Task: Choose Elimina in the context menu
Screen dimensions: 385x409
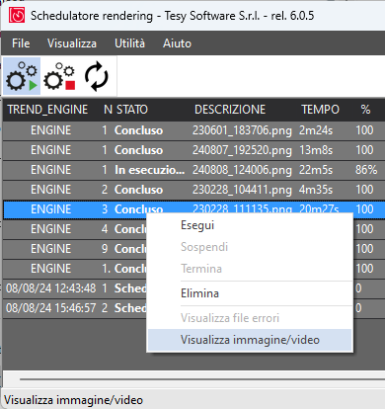Action: [x=250, y=293]
